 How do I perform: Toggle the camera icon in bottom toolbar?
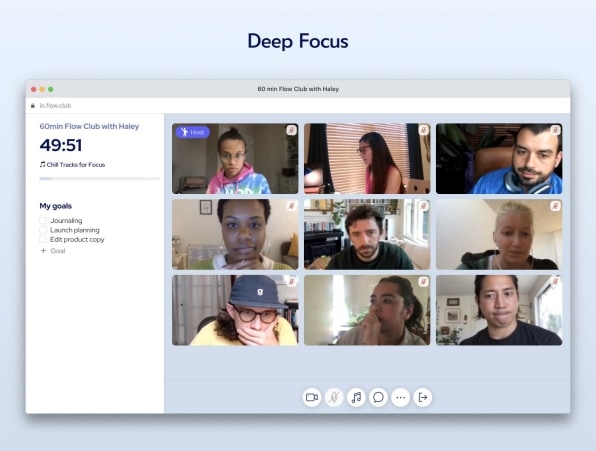312,397
